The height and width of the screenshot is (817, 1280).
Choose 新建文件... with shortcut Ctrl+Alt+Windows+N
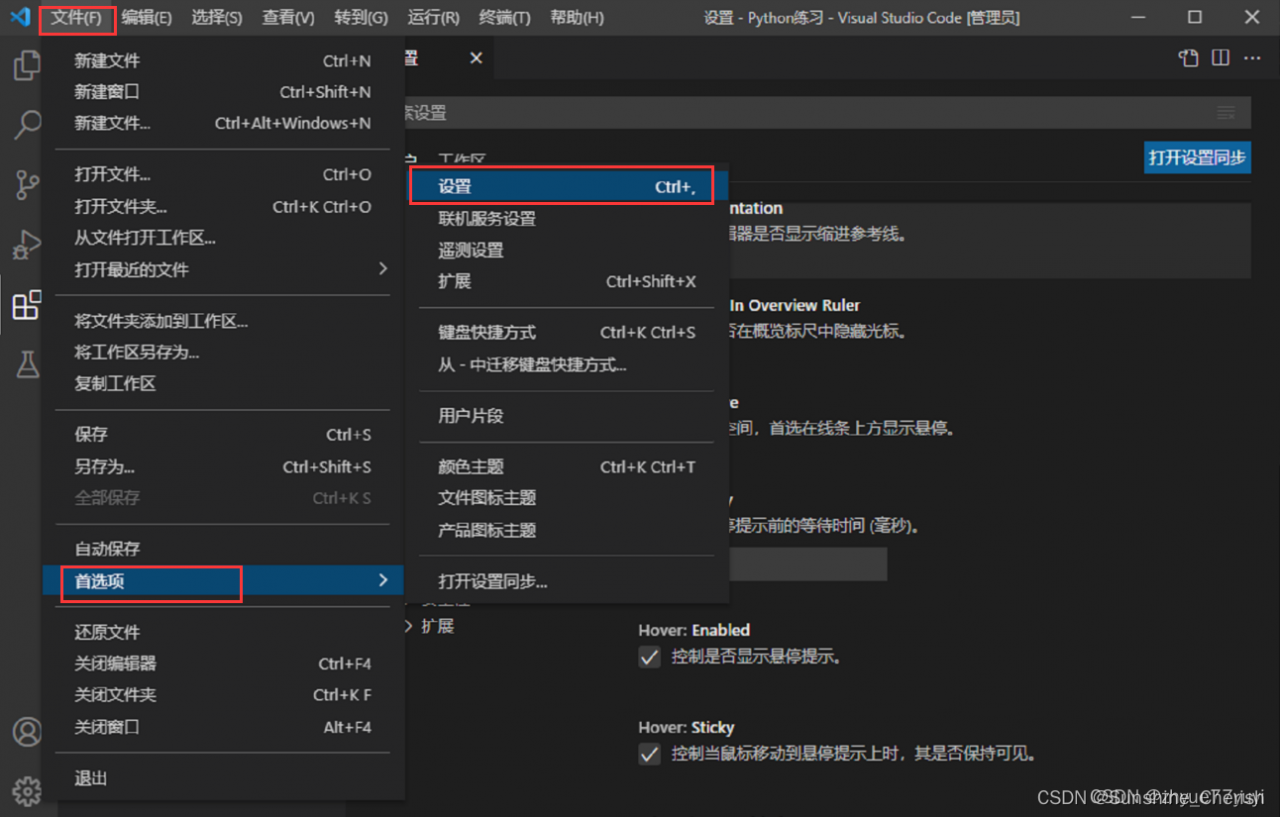pyautogui.click(x=223, y=123)
